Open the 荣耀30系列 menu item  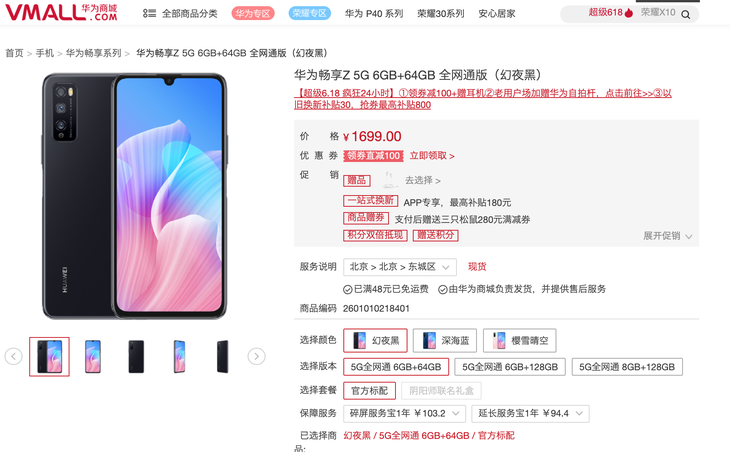[440, 14]
